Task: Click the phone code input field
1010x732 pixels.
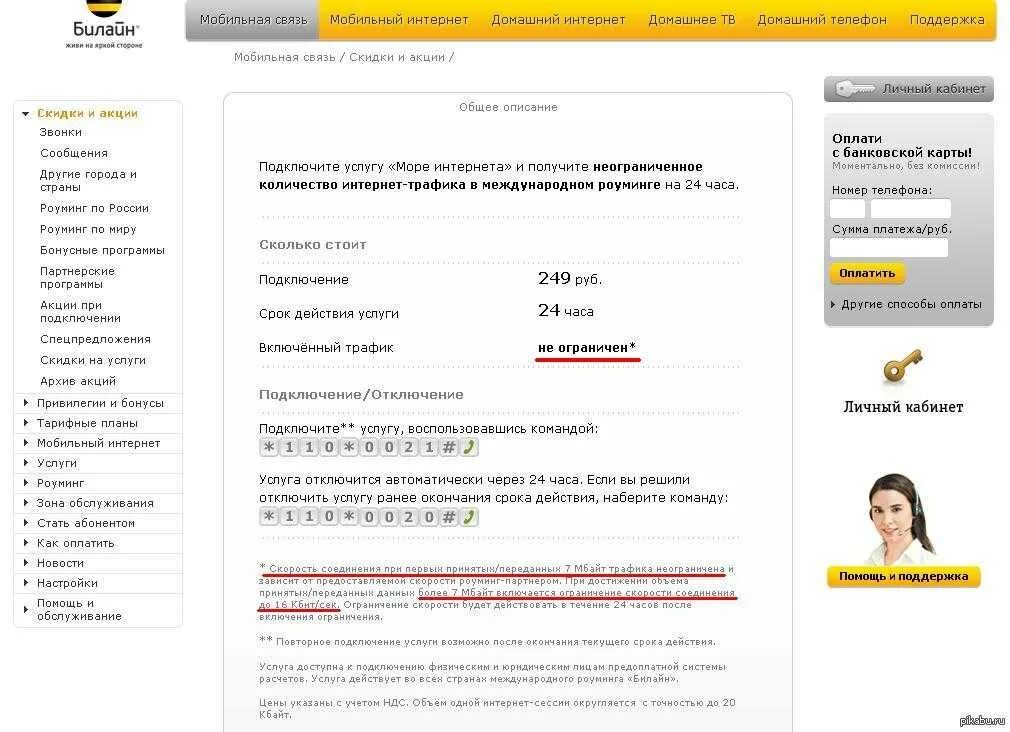Action: (x=847, y=209)
